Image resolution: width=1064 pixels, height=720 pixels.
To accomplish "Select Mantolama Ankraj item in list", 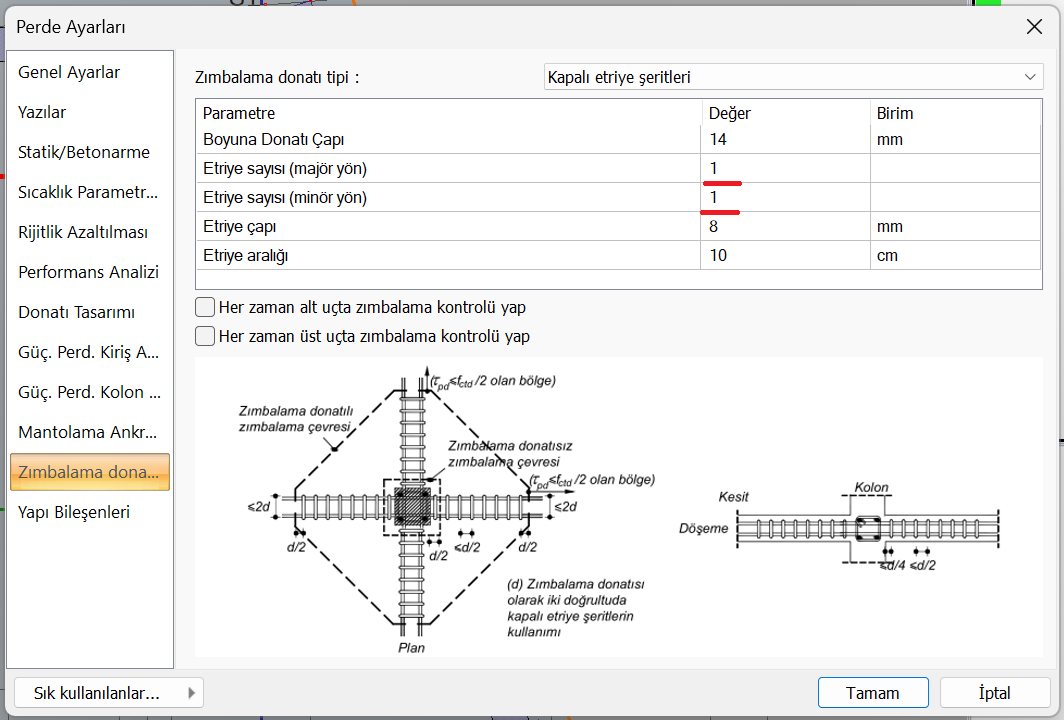I will click(x=89, y=432).
